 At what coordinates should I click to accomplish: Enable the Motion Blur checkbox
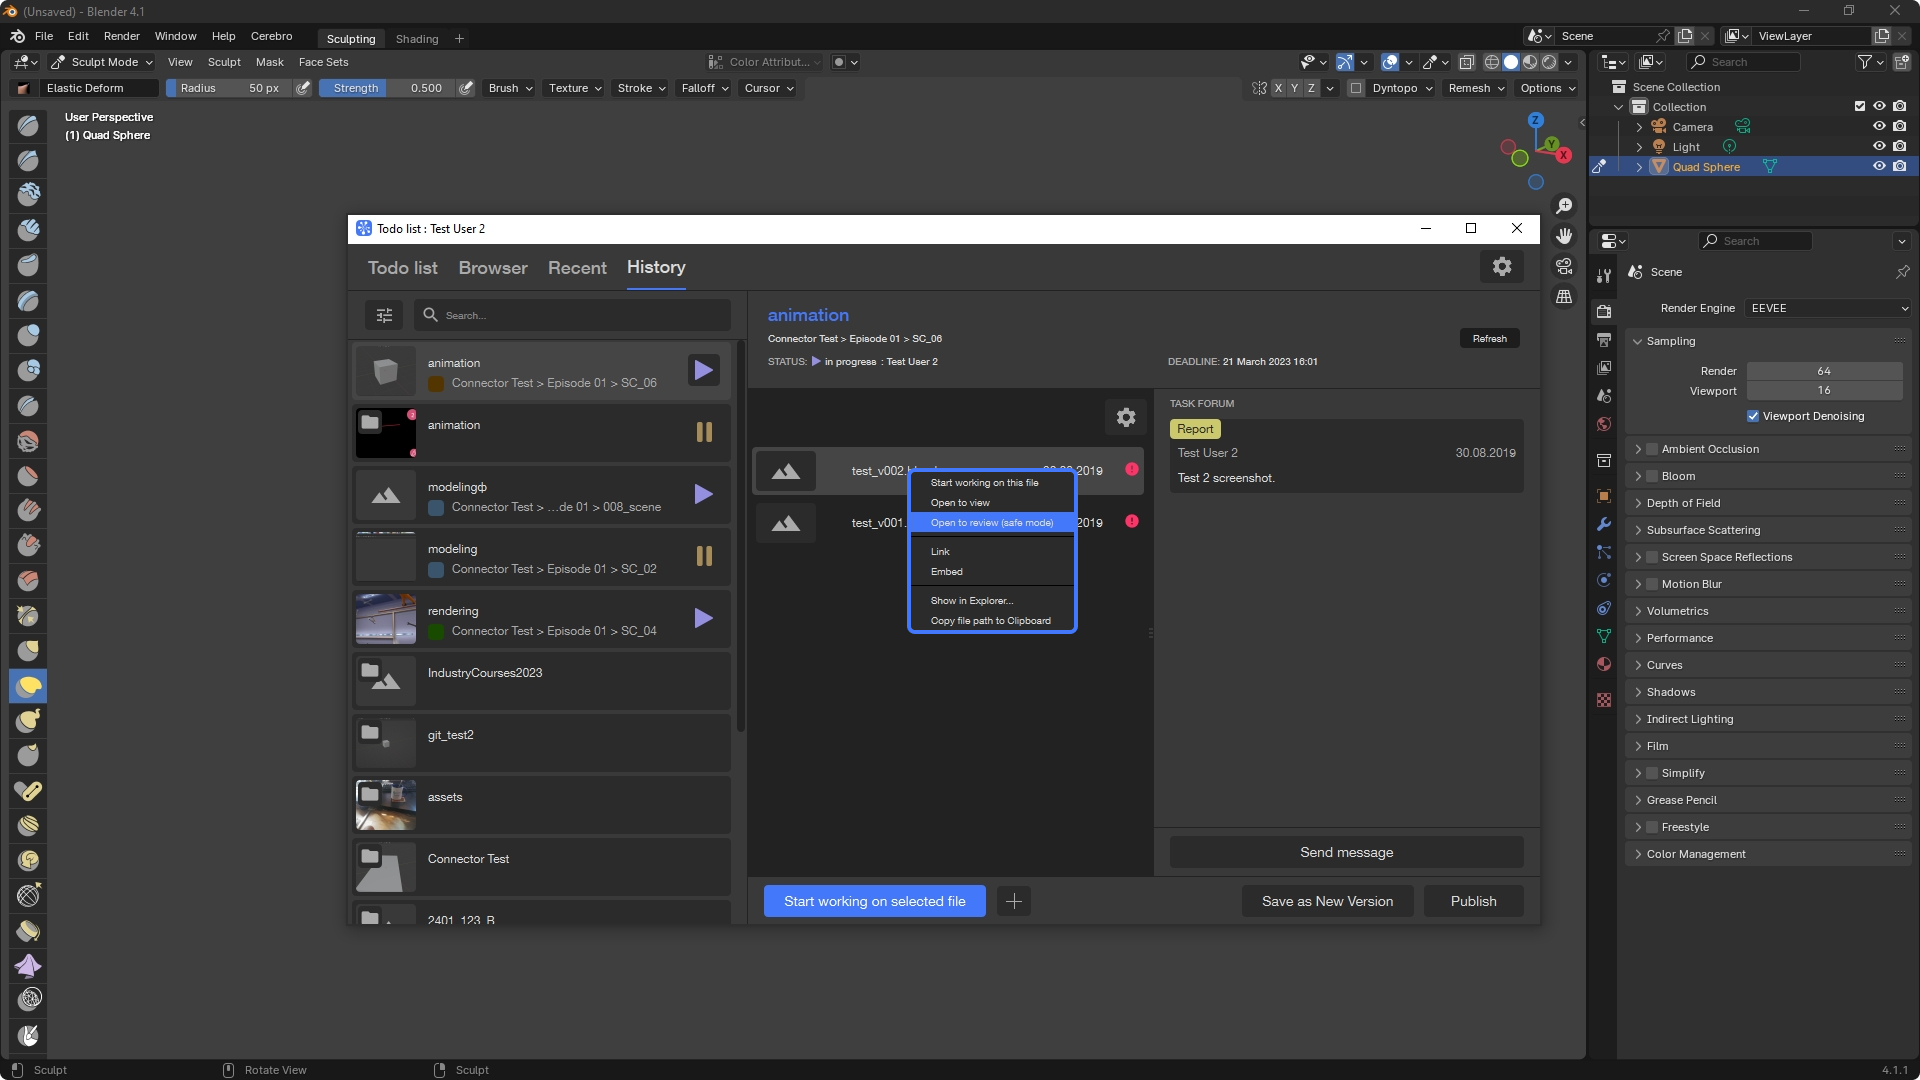[1652, 584]
